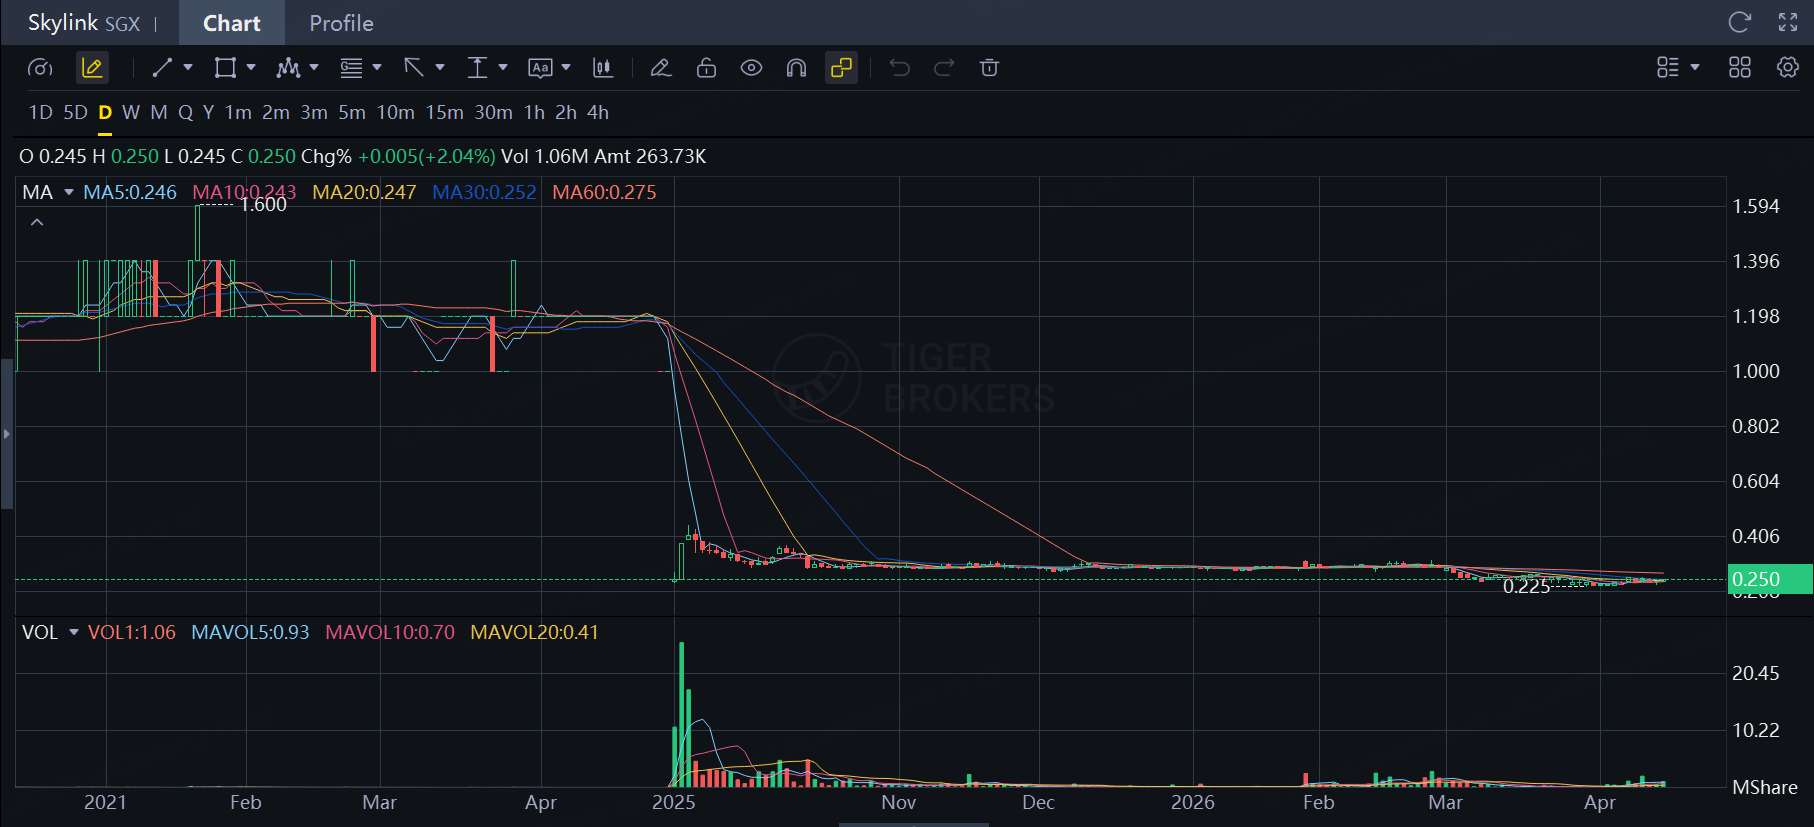Select the 15m timeframe
Image resolution: width=1814 pixels, height=827 pixels.
click(444, 112)
